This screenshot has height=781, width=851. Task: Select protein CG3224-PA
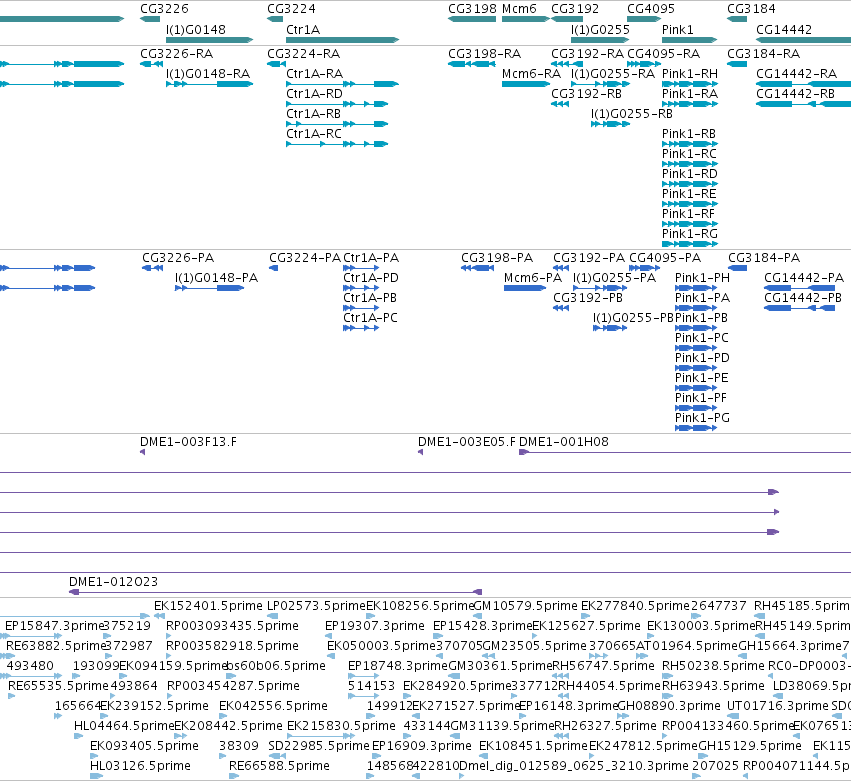305,258
